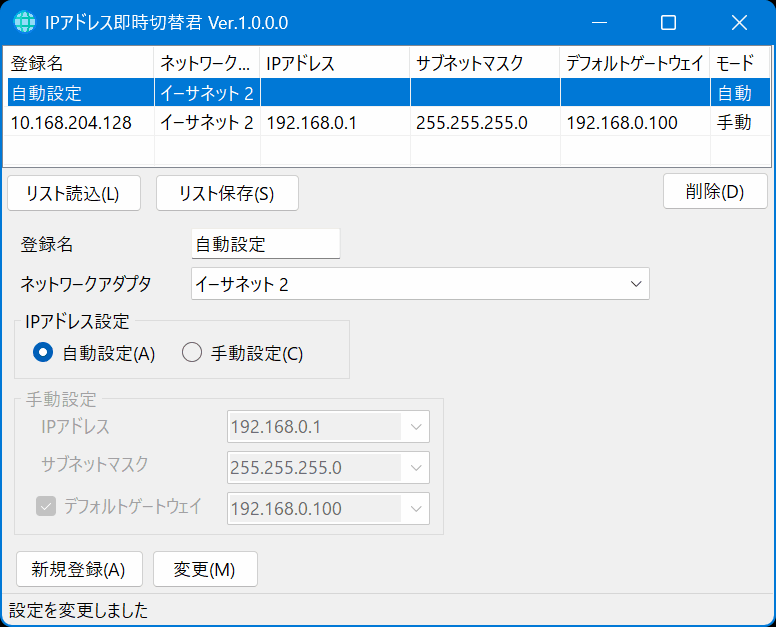Close the IPアドレス即時切替君 window
This screenshot has height=627, width=776.
click(x=739, y=22)
